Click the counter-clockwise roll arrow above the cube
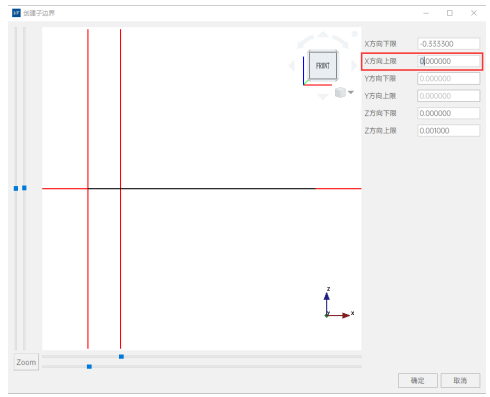The height and width of the screenshot is (397, 490). click(x=304, y=42)
